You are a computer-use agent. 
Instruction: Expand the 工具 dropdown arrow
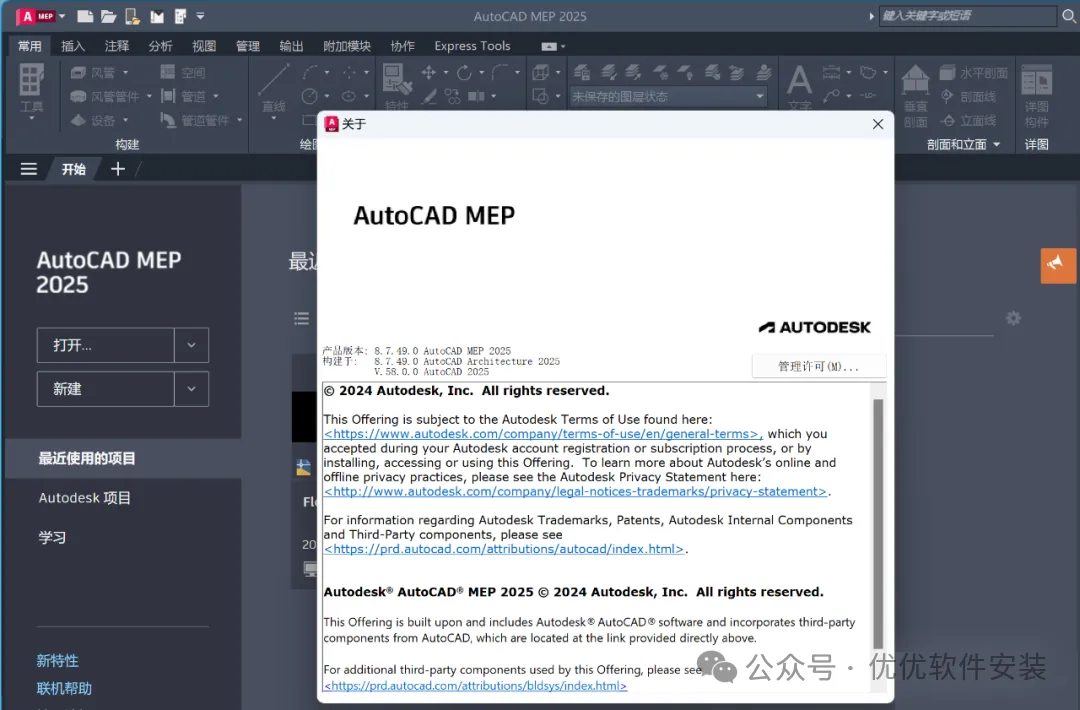32,118
